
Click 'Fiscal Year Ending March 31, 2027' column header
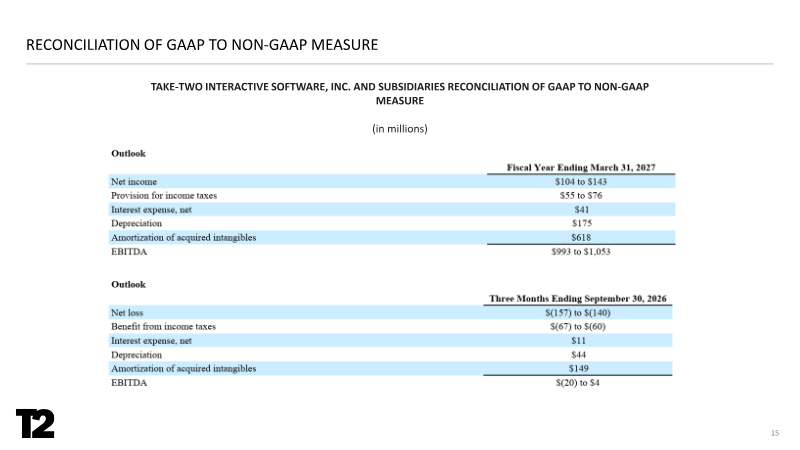point(581,167)
